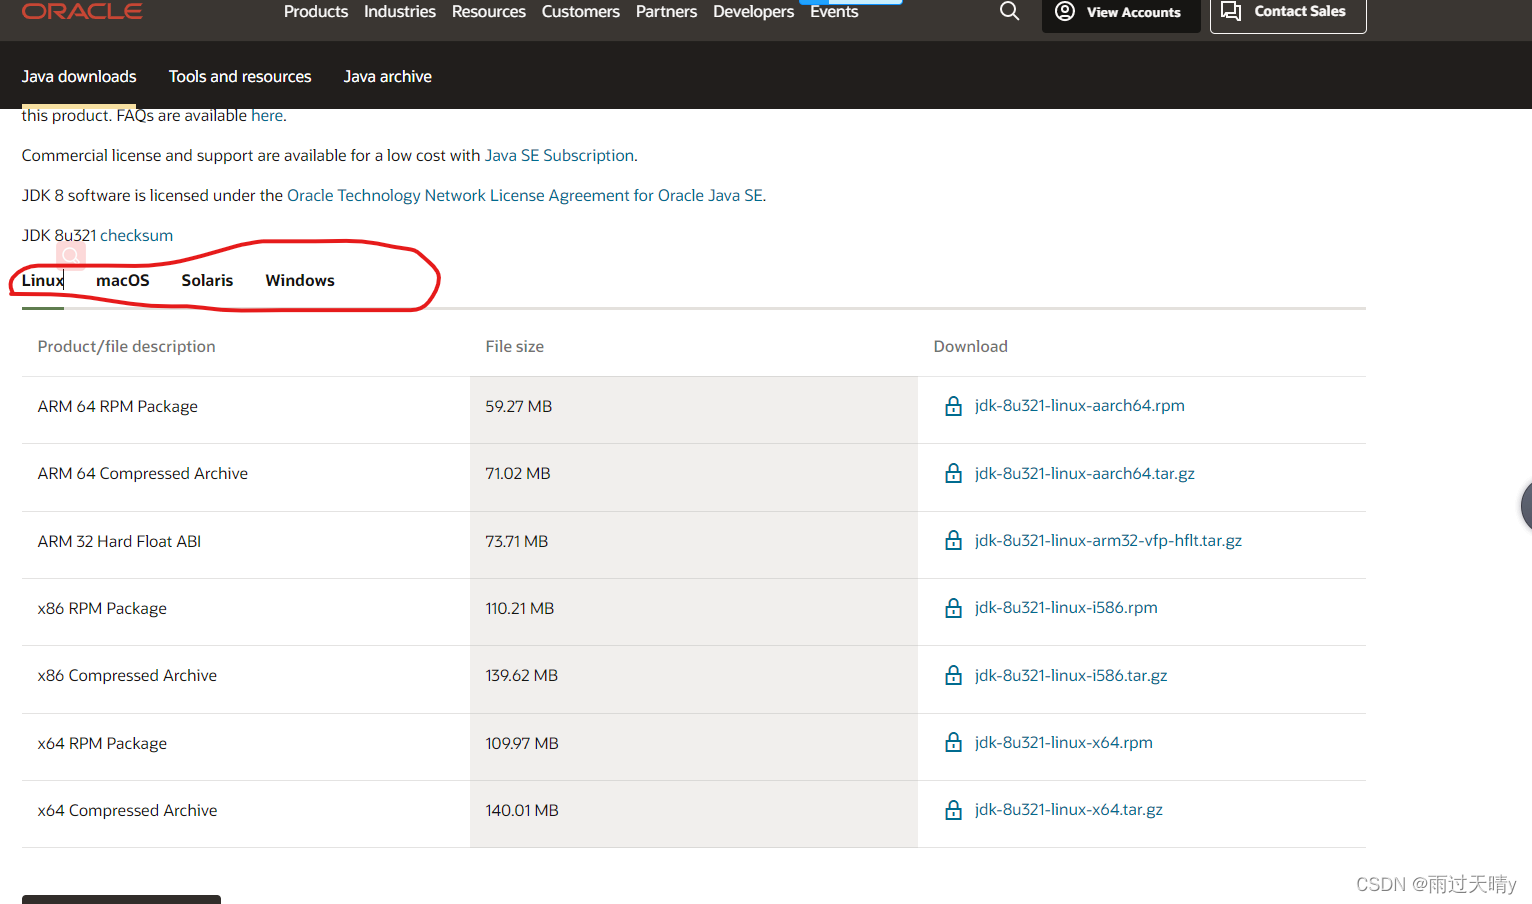Click 'ARM 64 RPM Package' description
This screenshot has height=904, width=1532.
click(x=118, y=406)
